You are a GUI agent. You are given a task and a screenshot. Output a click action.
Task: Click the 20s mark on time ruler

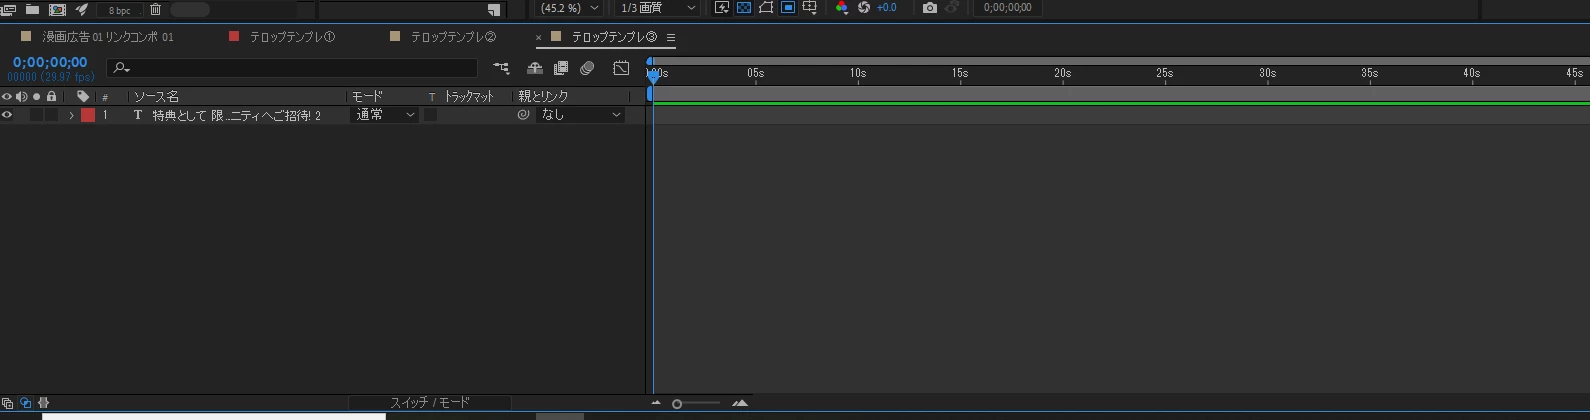(1062, 73)
